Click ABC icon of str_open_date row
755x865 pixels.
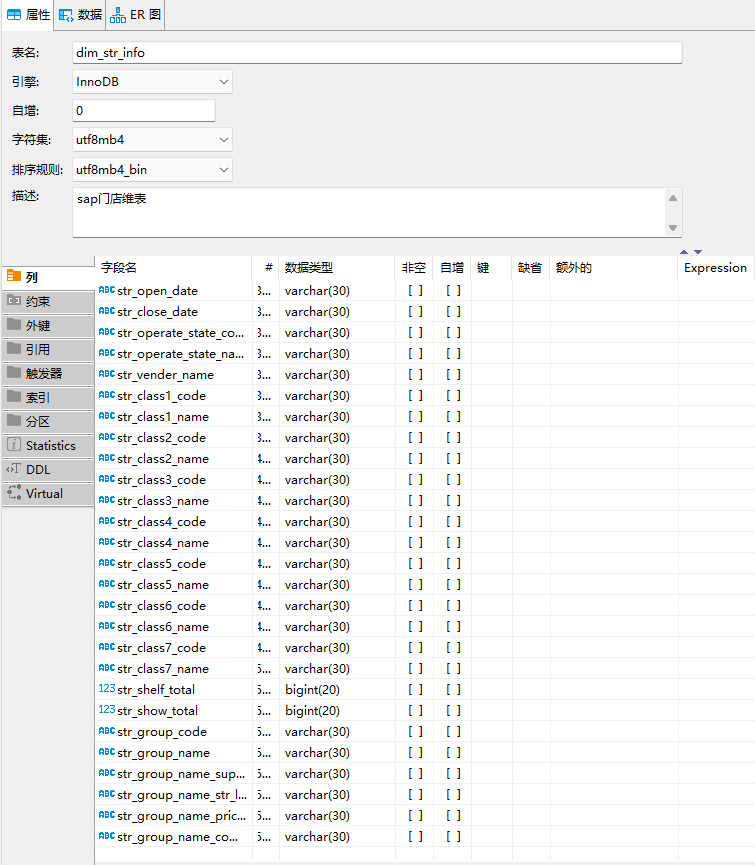pos(106,290)
